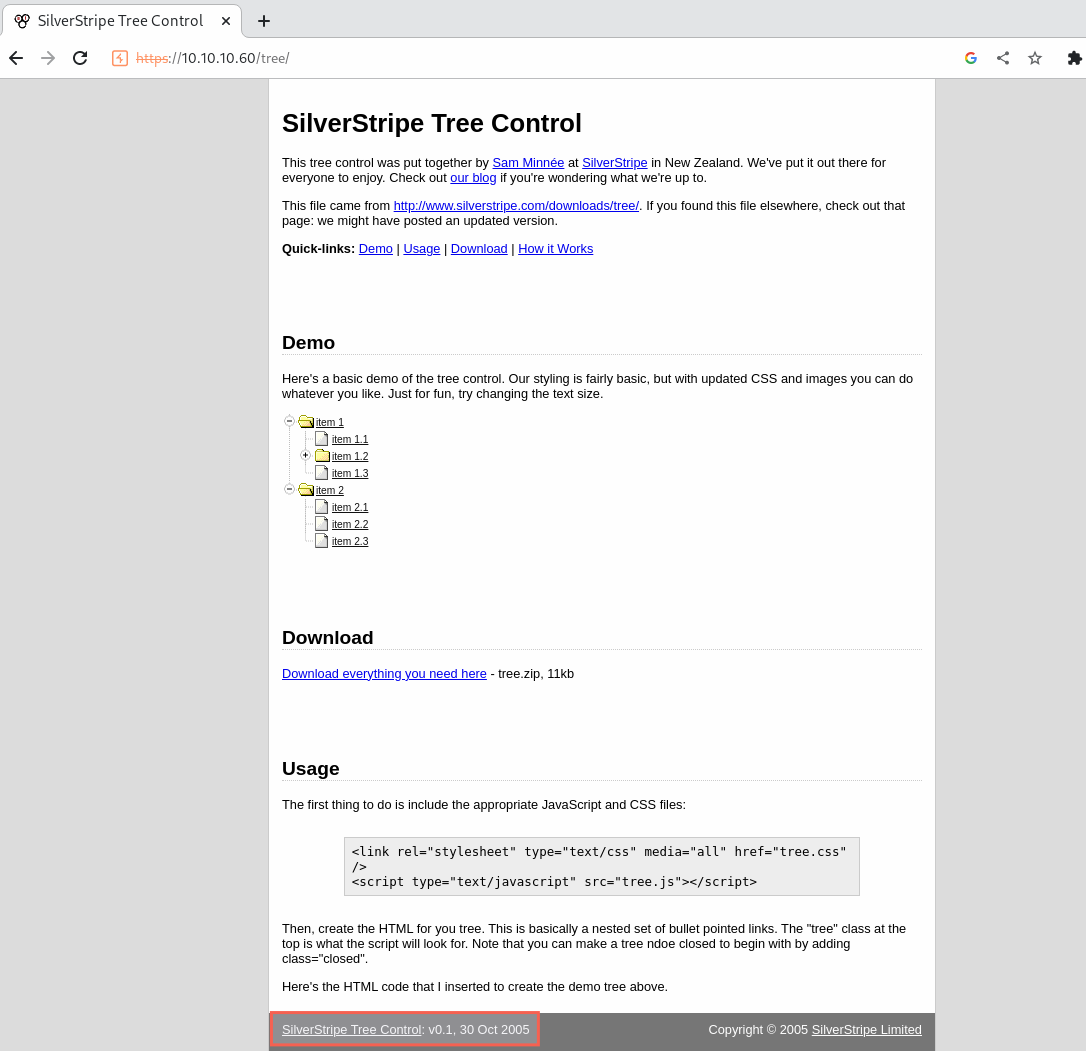1086x1051 pixels.
Task: Share this page via share icon
Action: pyautogui.click(x=1003, y=58)
